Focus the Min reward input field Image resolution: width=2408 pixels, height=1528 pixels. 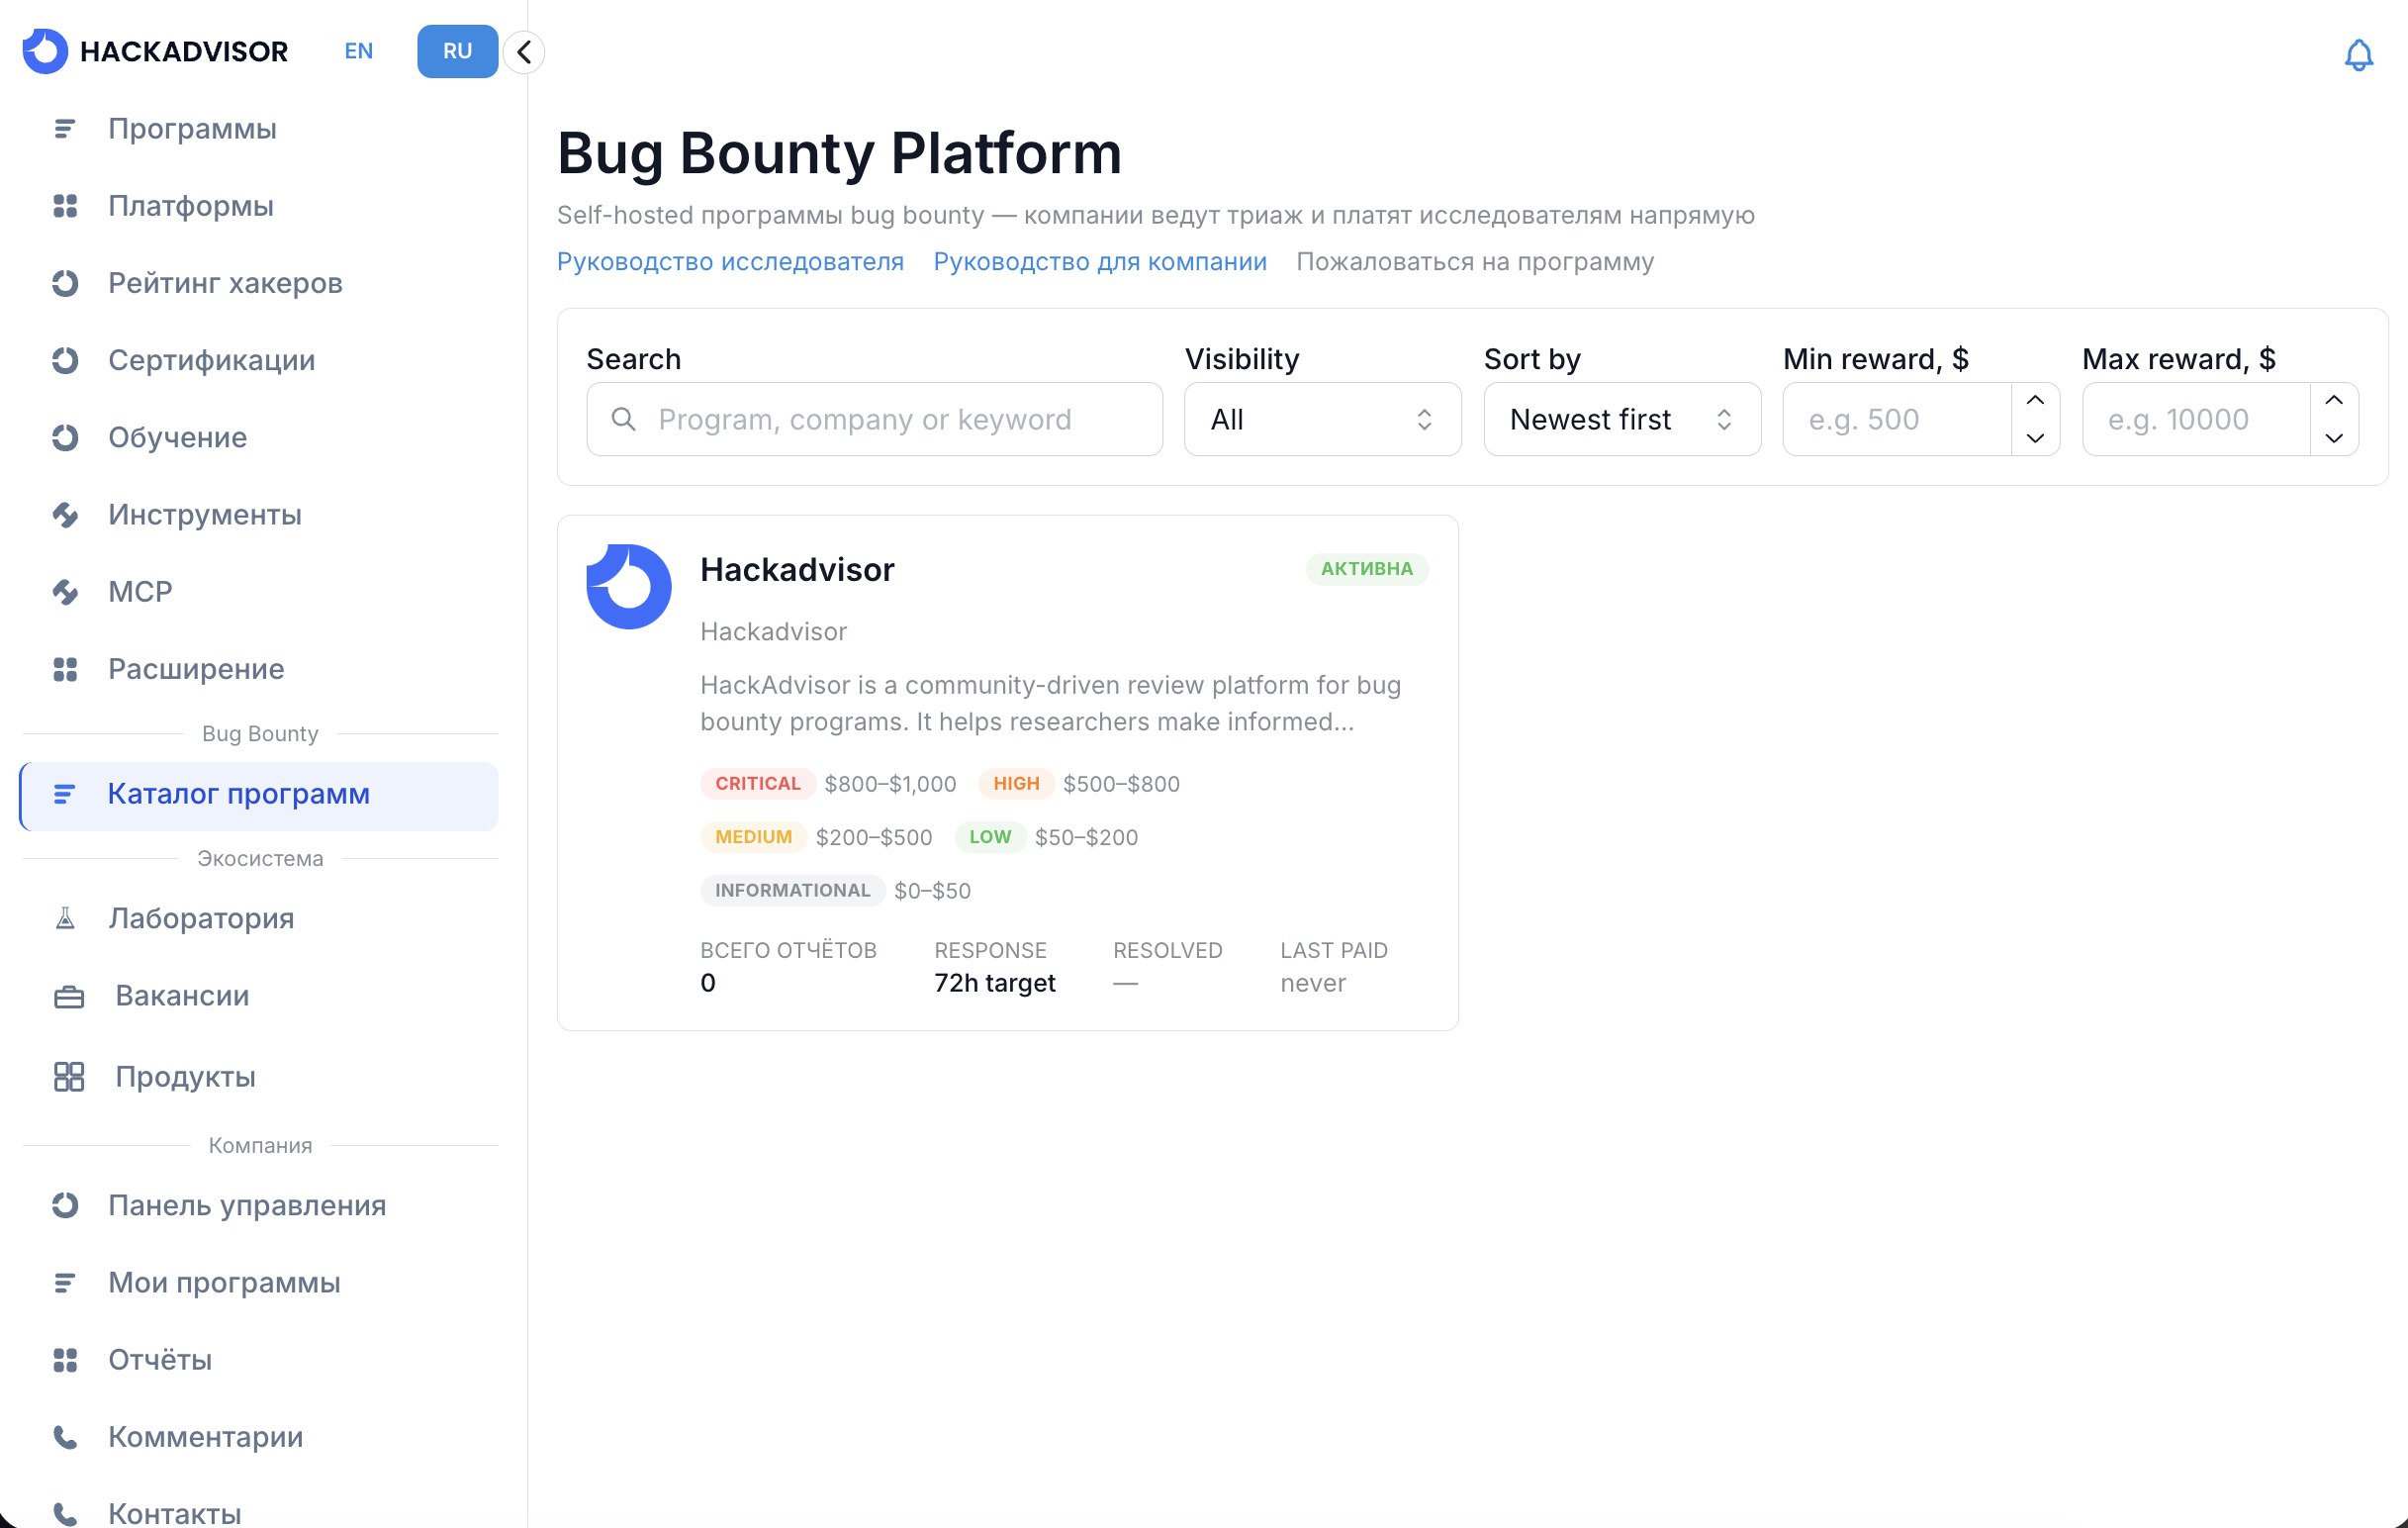[1897, 419]
